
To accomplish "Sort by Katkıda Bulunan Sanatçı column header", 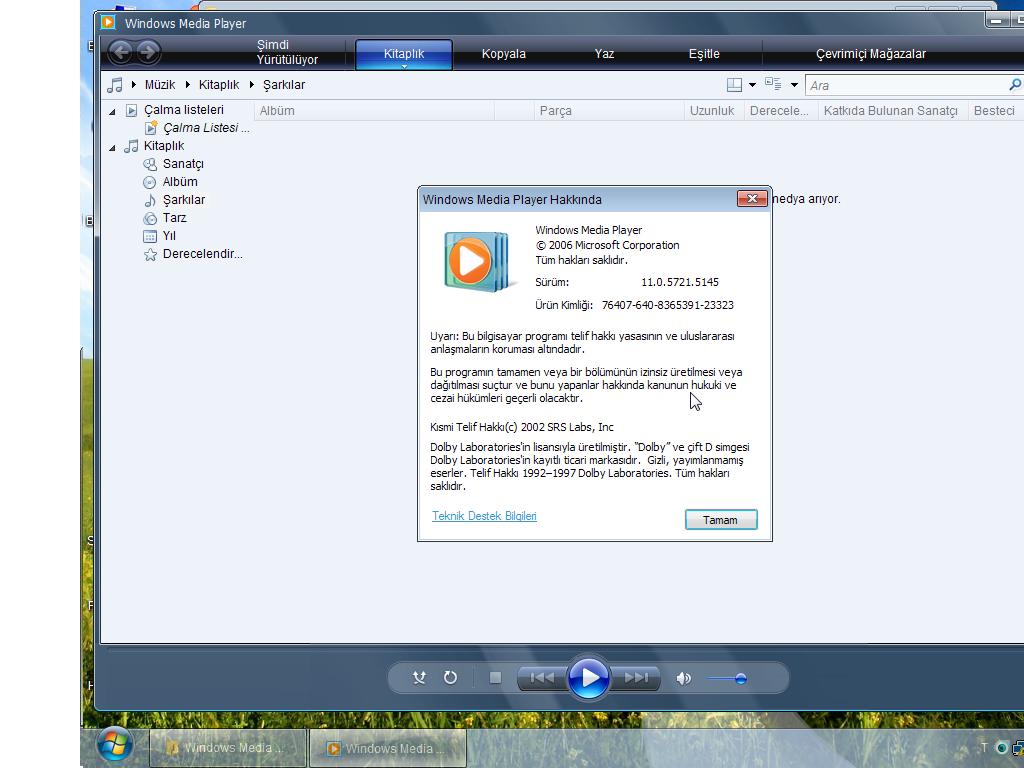I will click(x=893, y=111).
